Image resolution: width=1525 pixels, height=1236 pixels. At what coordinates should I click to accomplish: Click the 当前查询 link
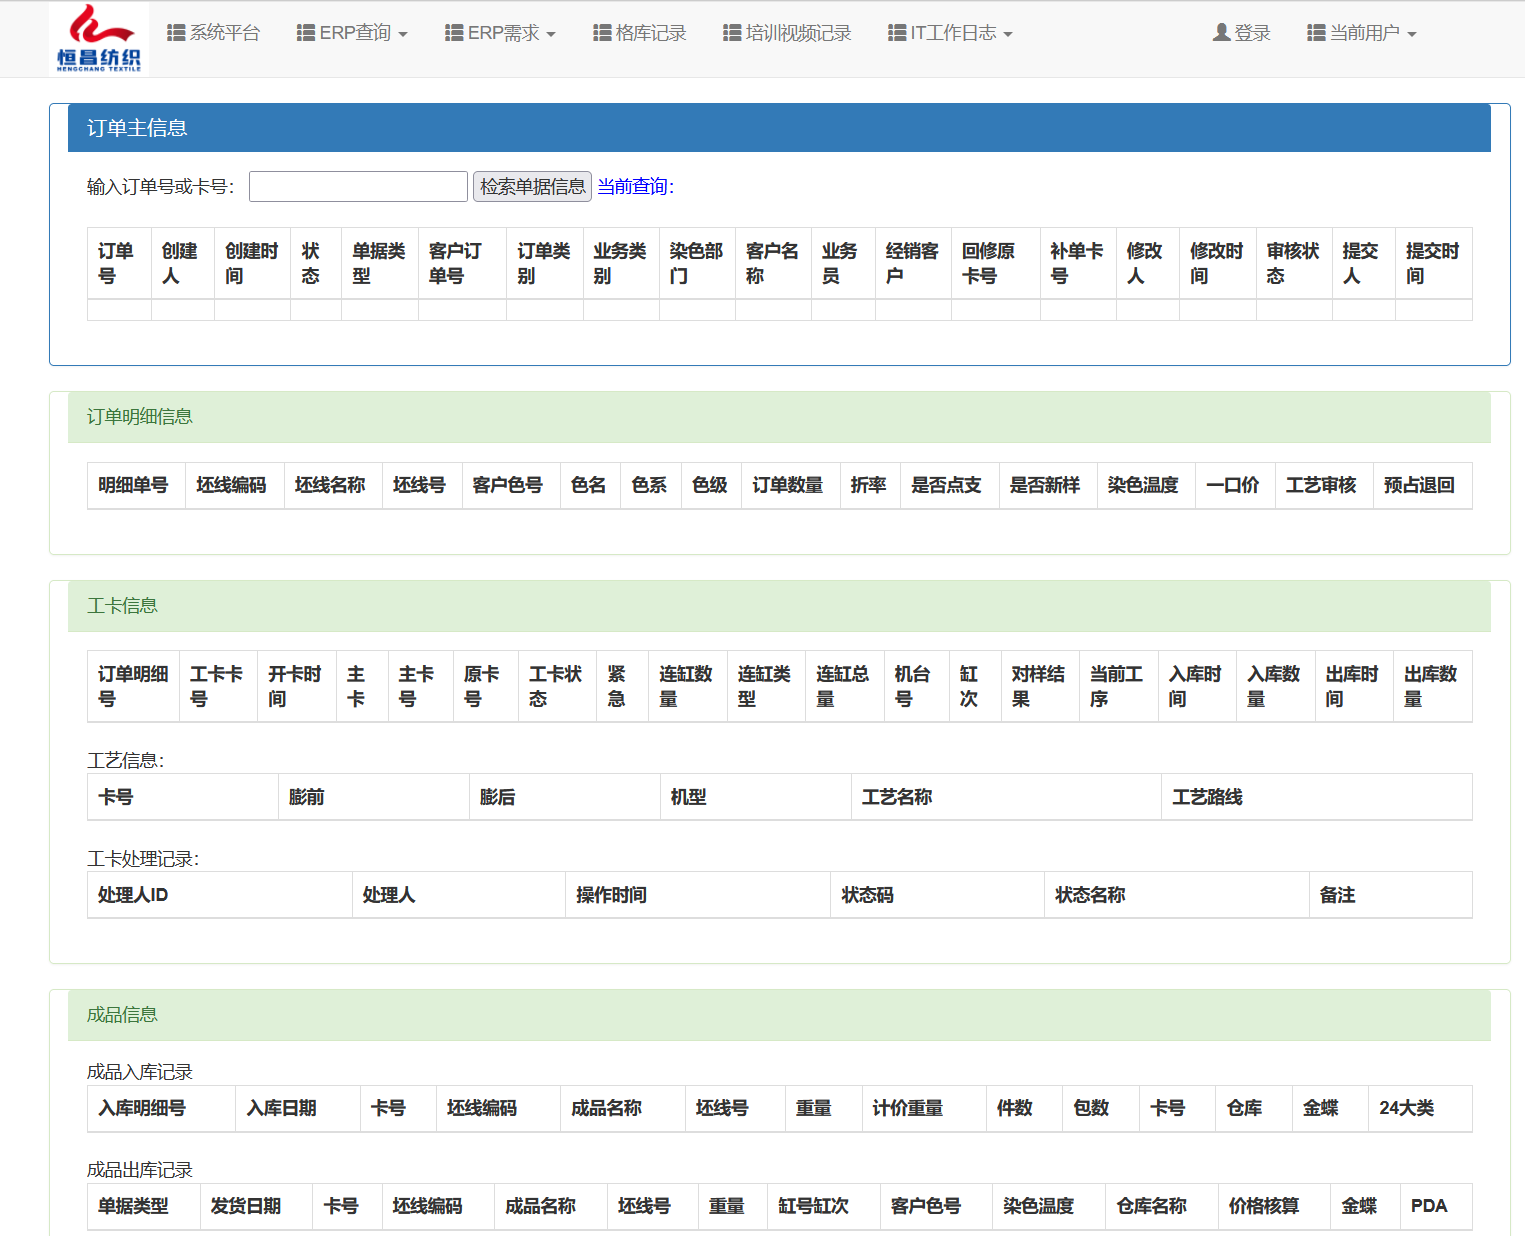tap(636, 186)
